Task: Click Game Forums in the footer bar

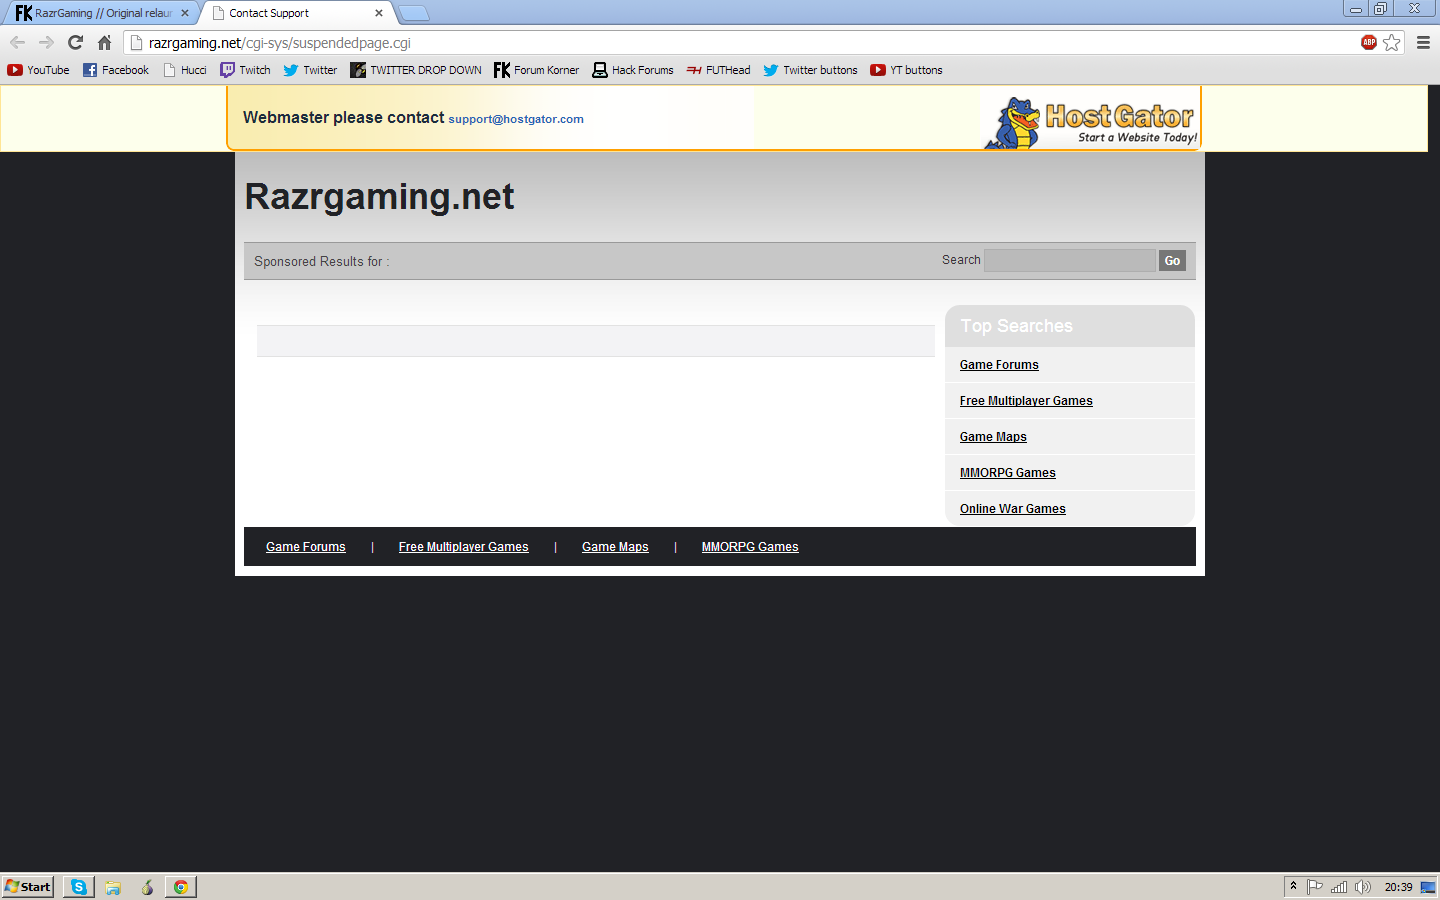Action: tap(306, 547)
